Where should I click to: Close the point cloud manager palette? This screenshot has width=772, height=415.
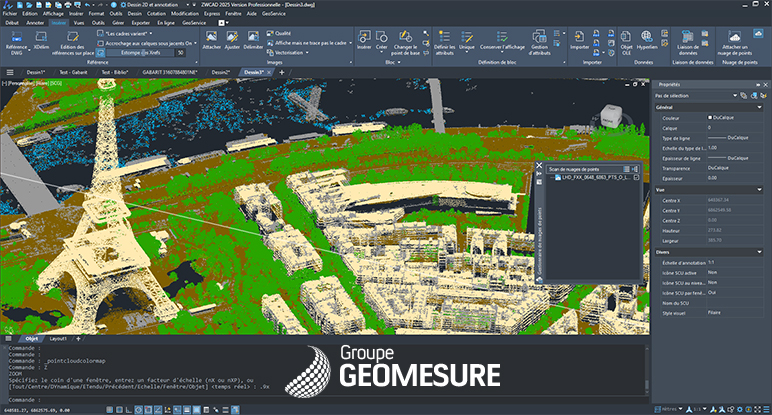coord(539,165)
